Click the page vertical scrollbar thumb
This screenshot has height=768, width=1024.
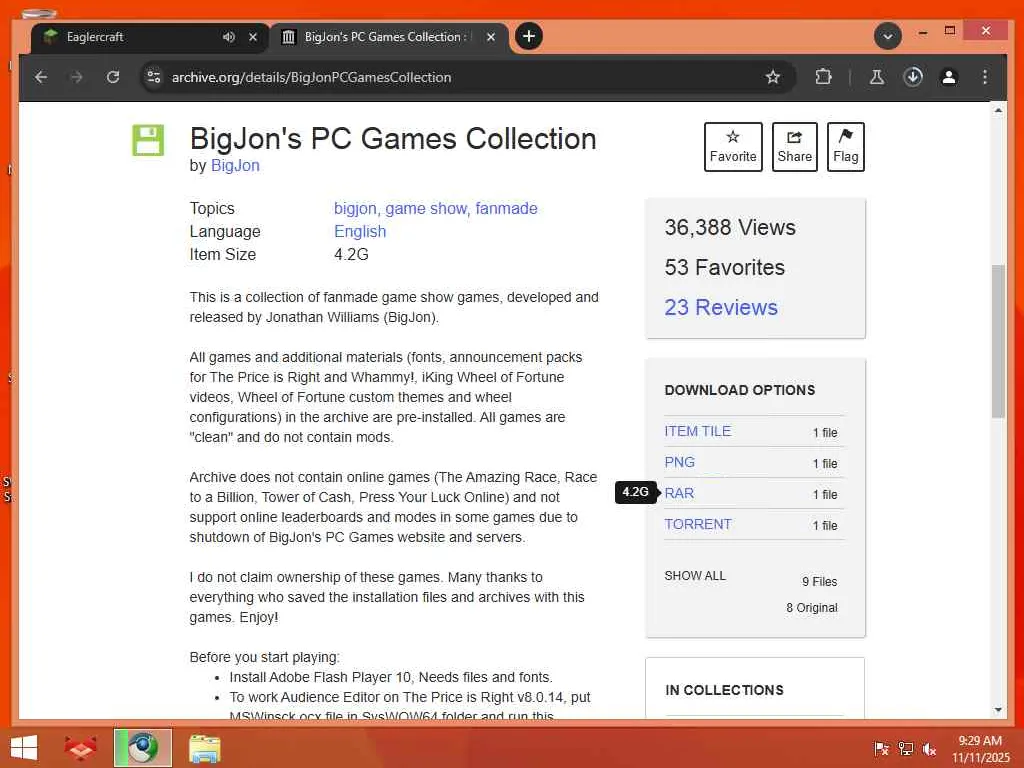point(998,341)
